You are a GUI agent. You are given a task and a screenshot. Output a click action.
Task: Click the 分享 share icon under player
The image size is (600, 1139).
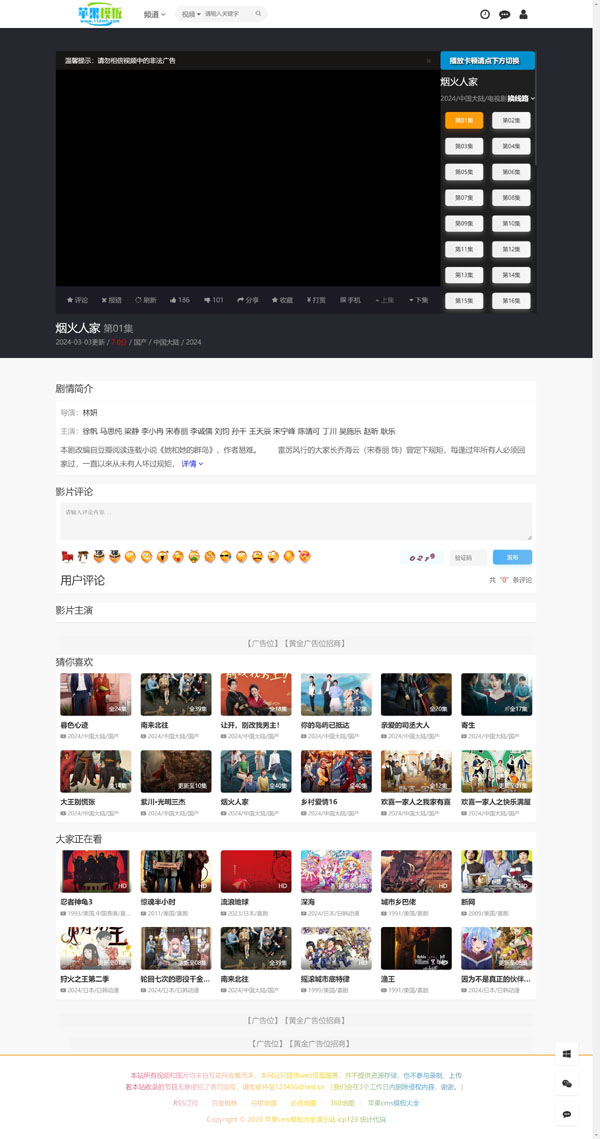(247, 300)
